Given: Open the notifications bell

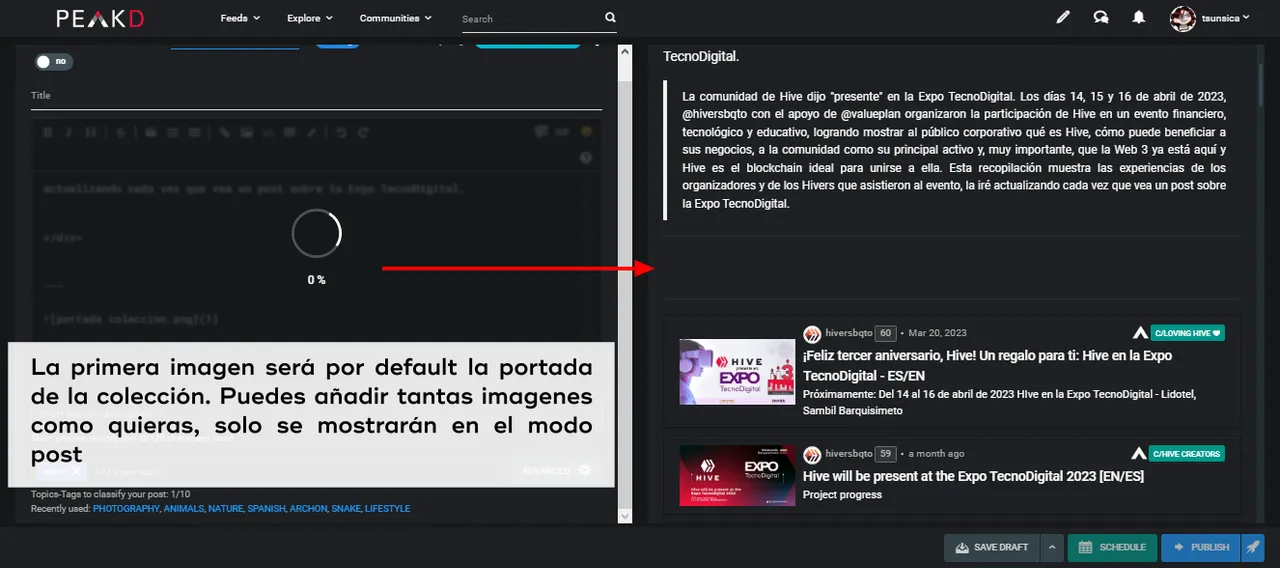Looking at the screenshot, I should tap(1138, 17).
